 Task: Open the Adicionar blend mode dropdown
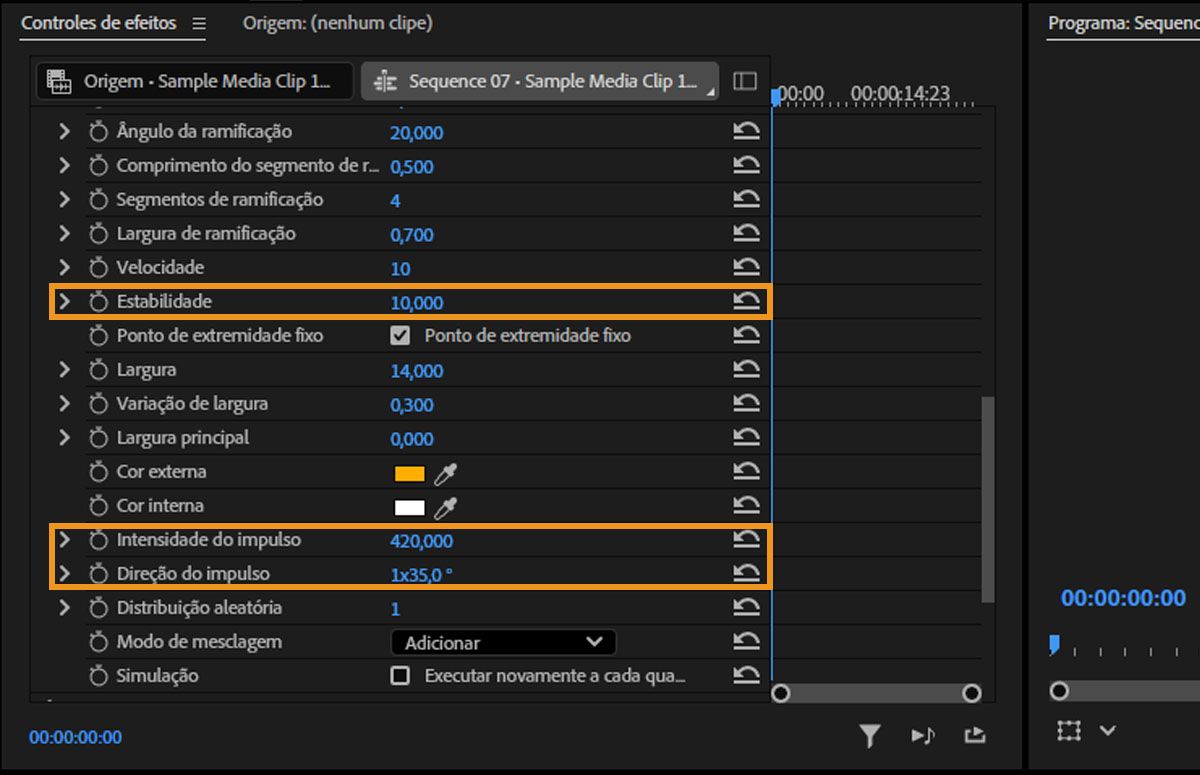point(502,641)
